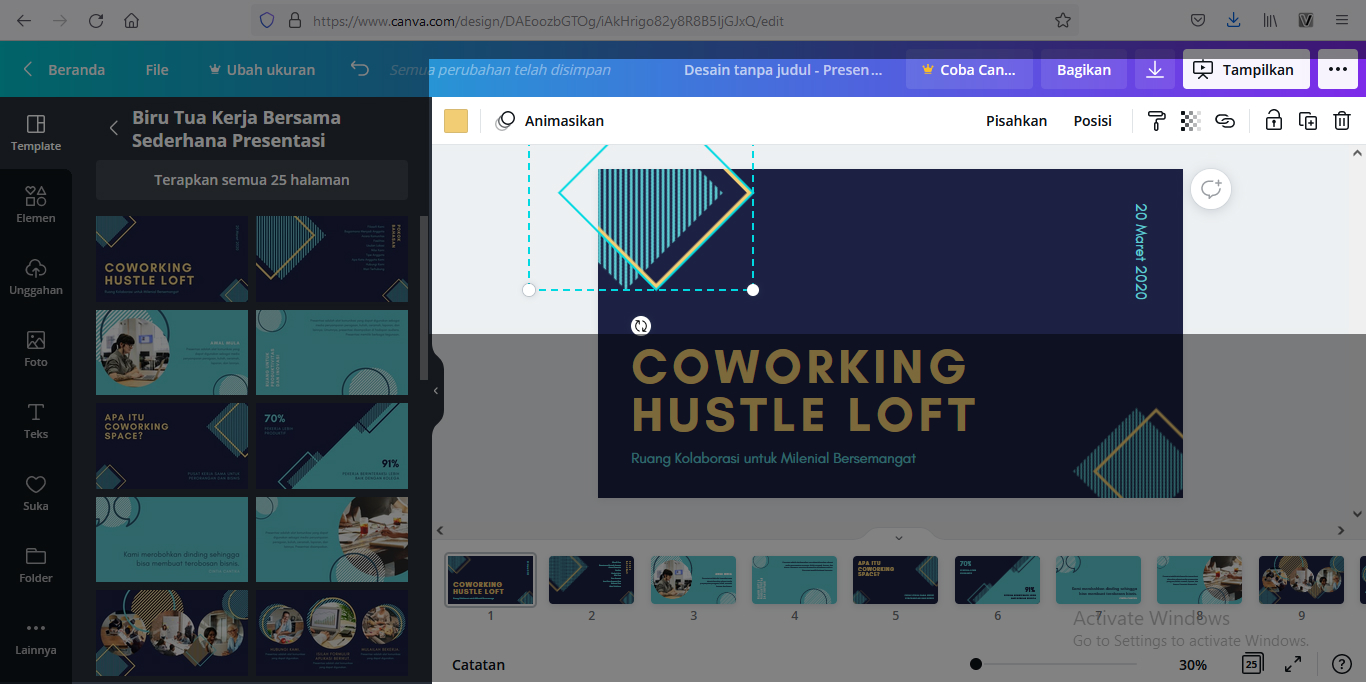Open the Elemen panel in the sidebar
The image size is (1366, 684).
[x=36, y=203]
